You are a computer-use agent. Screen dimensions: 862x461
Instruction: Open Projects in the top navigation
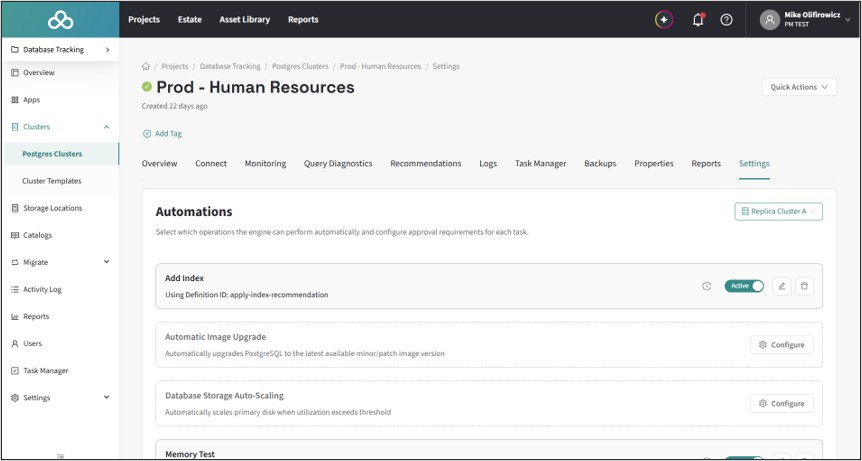pyautogui.click(x=144, y=20)
